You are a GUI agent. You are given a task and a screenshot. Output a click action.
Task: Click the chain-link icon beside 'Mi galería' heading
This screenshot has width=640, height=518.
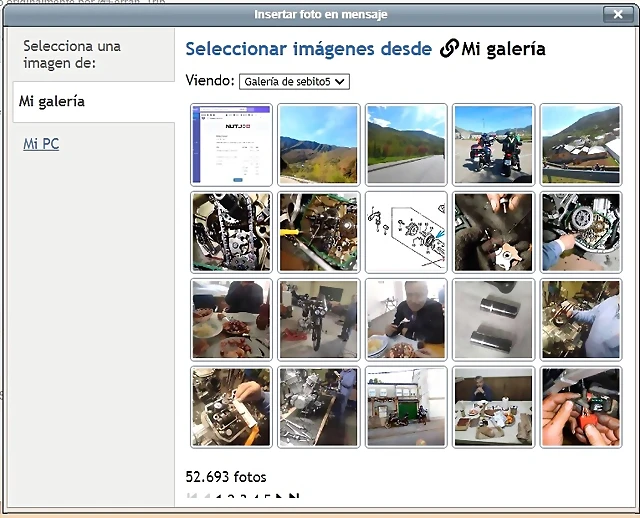pyautogui.click(x=449, y=48)
